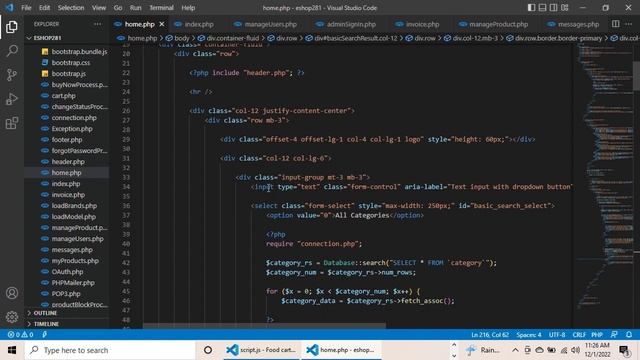This screenshot has height=360, width=640.
Task: Click home.php eshop taskbar button
Action: tap(341, 350)
